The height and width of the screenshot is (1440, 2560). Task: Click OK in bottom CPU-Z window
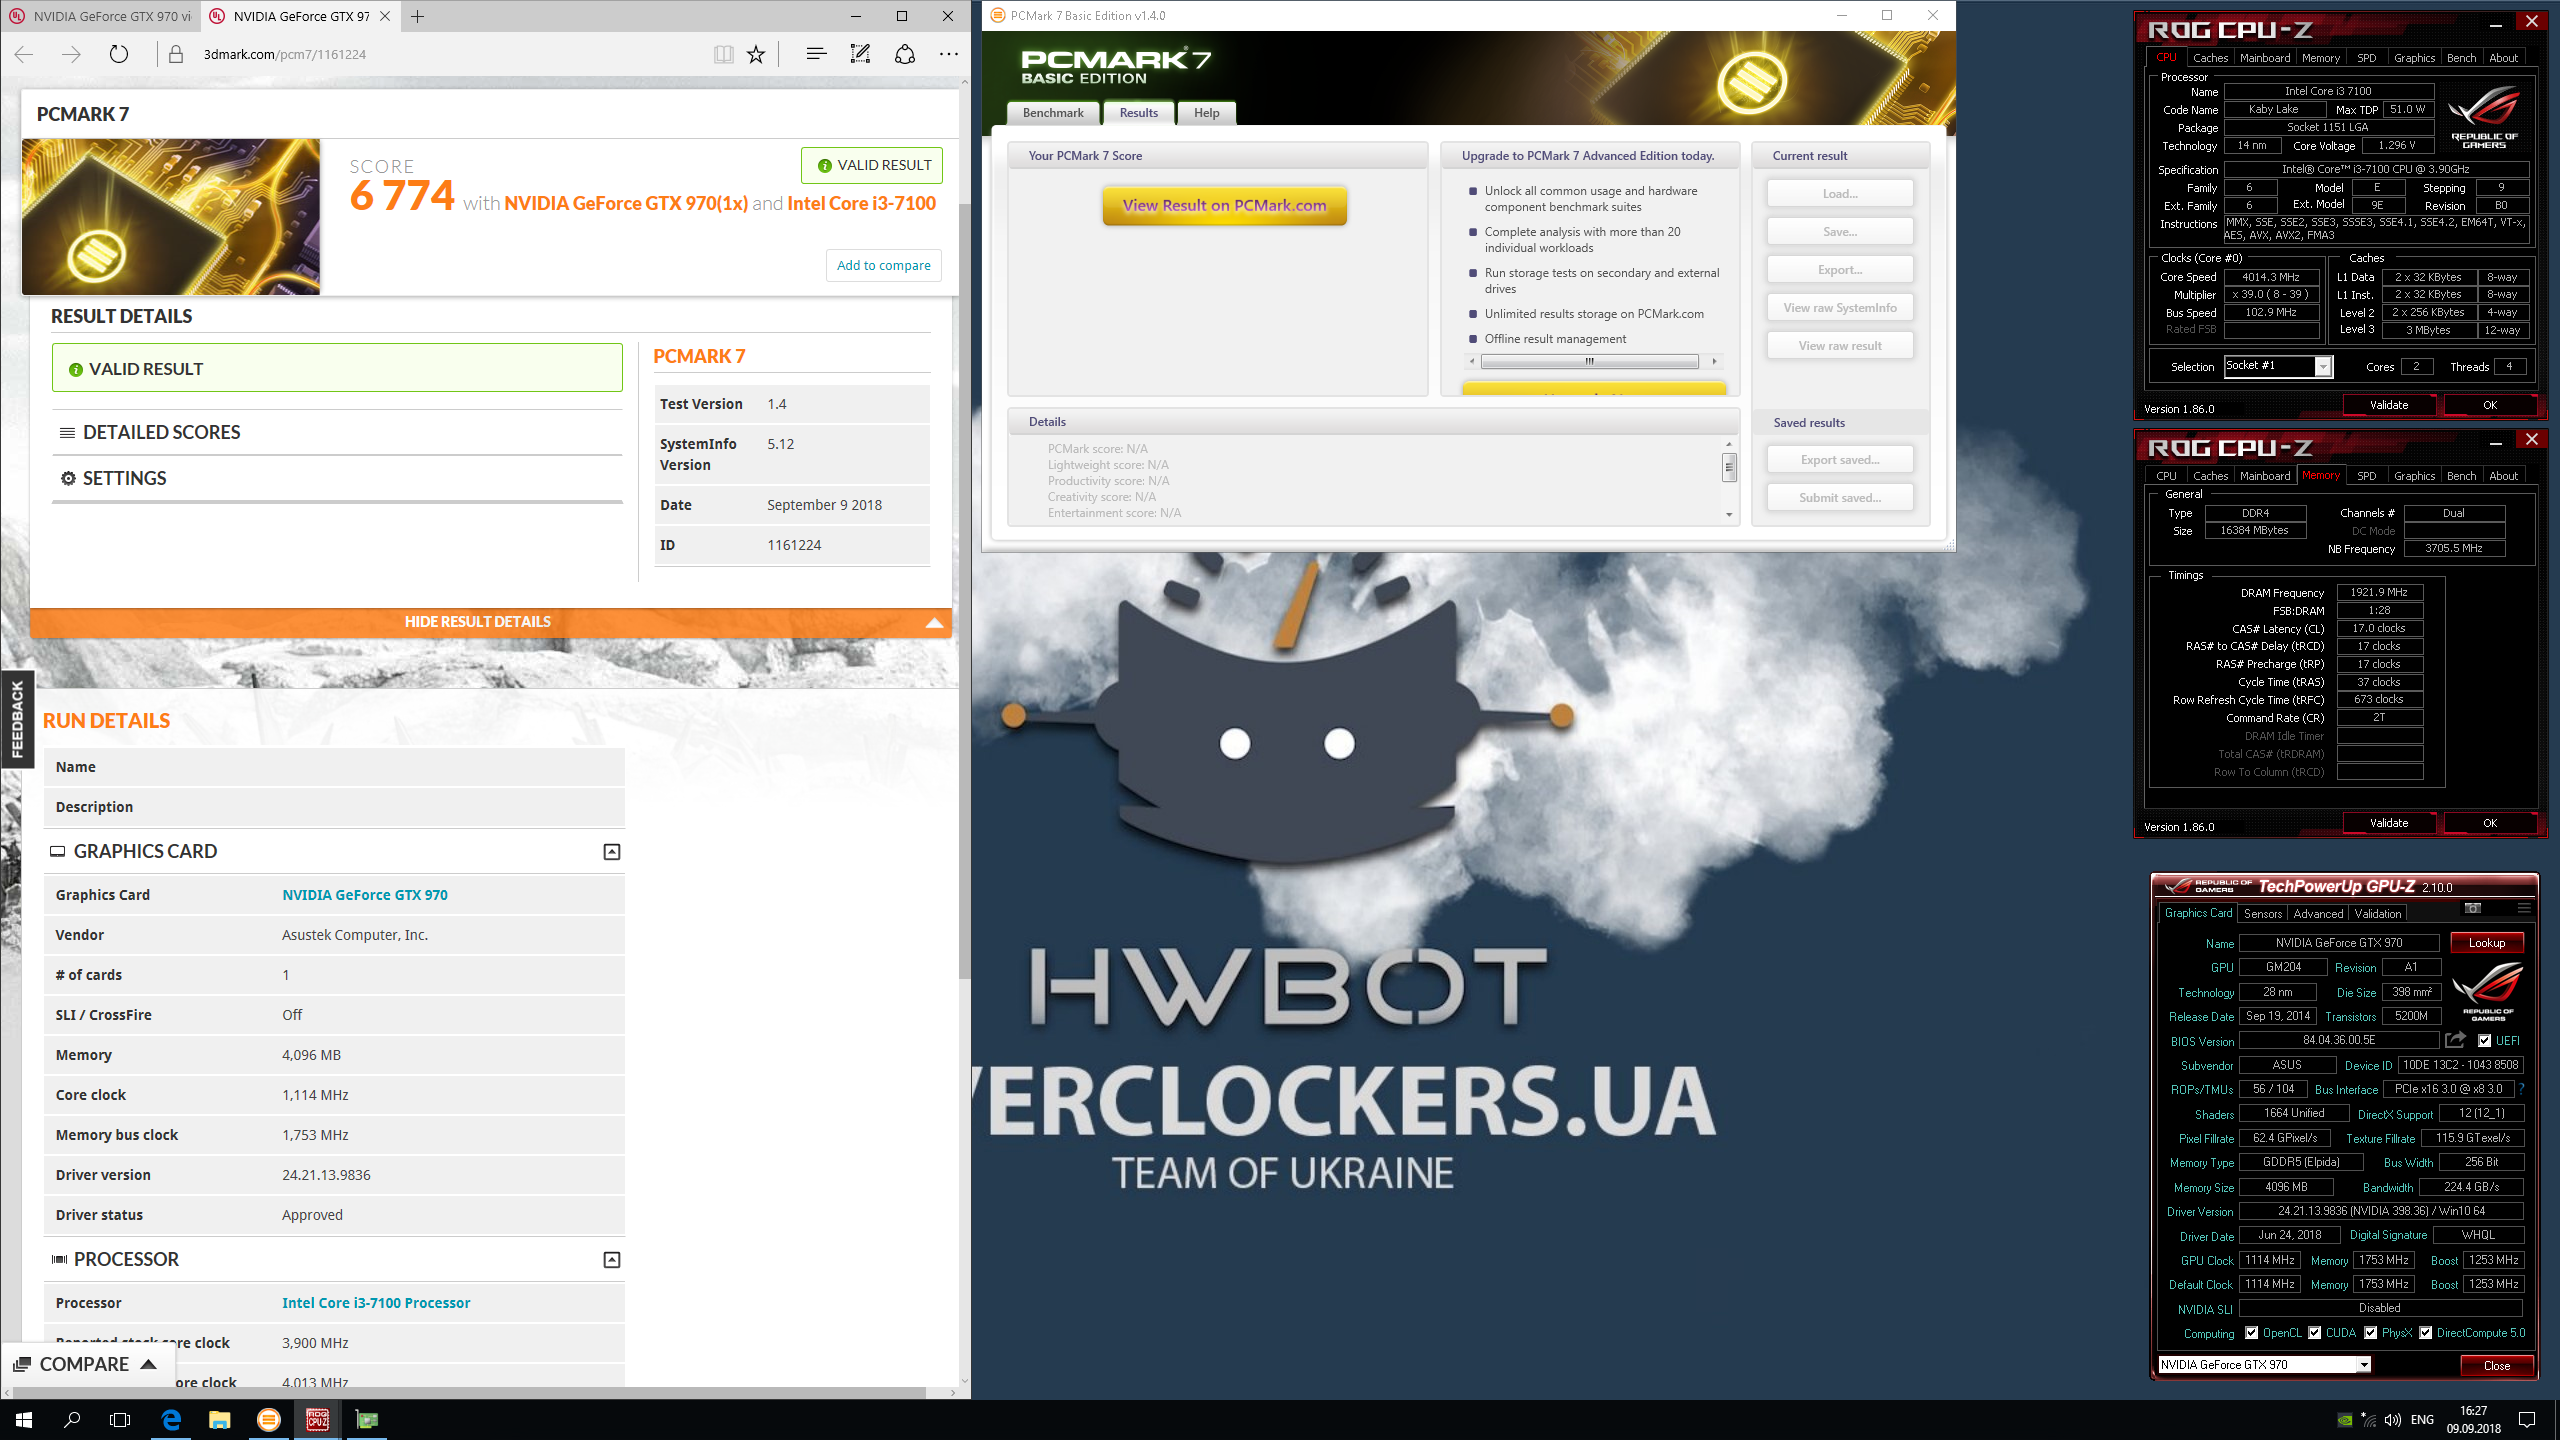[x=2489, y=823]
